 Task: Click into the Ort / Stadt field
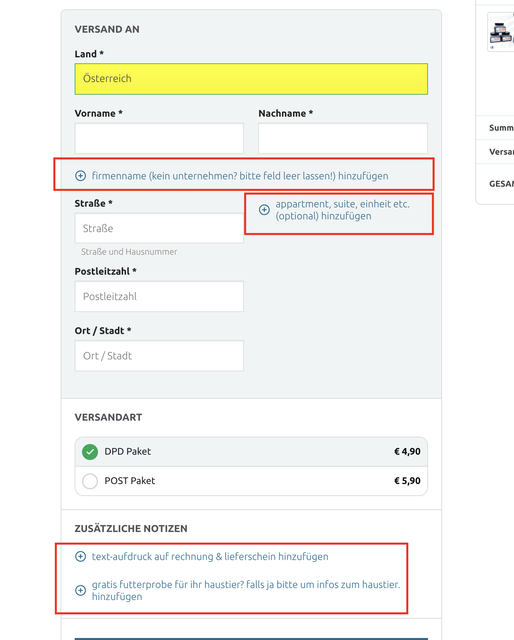coord(159,356)
